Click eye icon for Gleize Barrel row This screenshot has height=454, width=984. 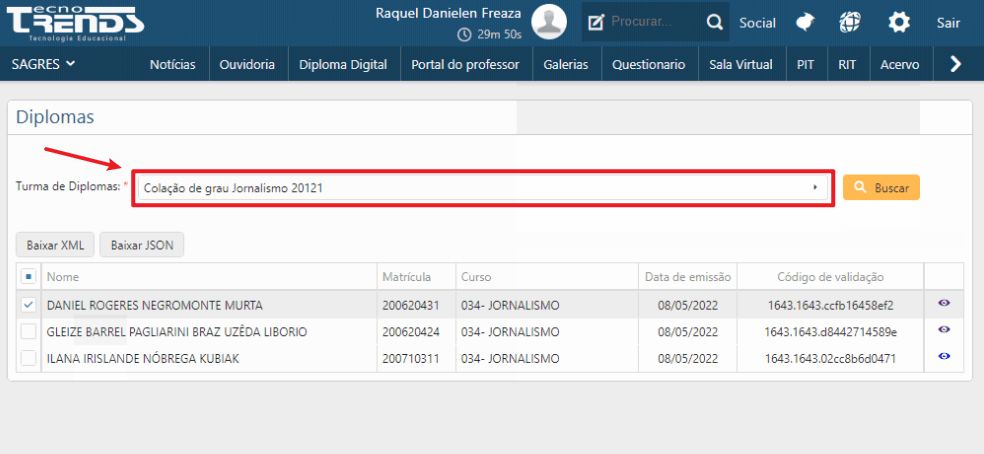tap(944, 330)
